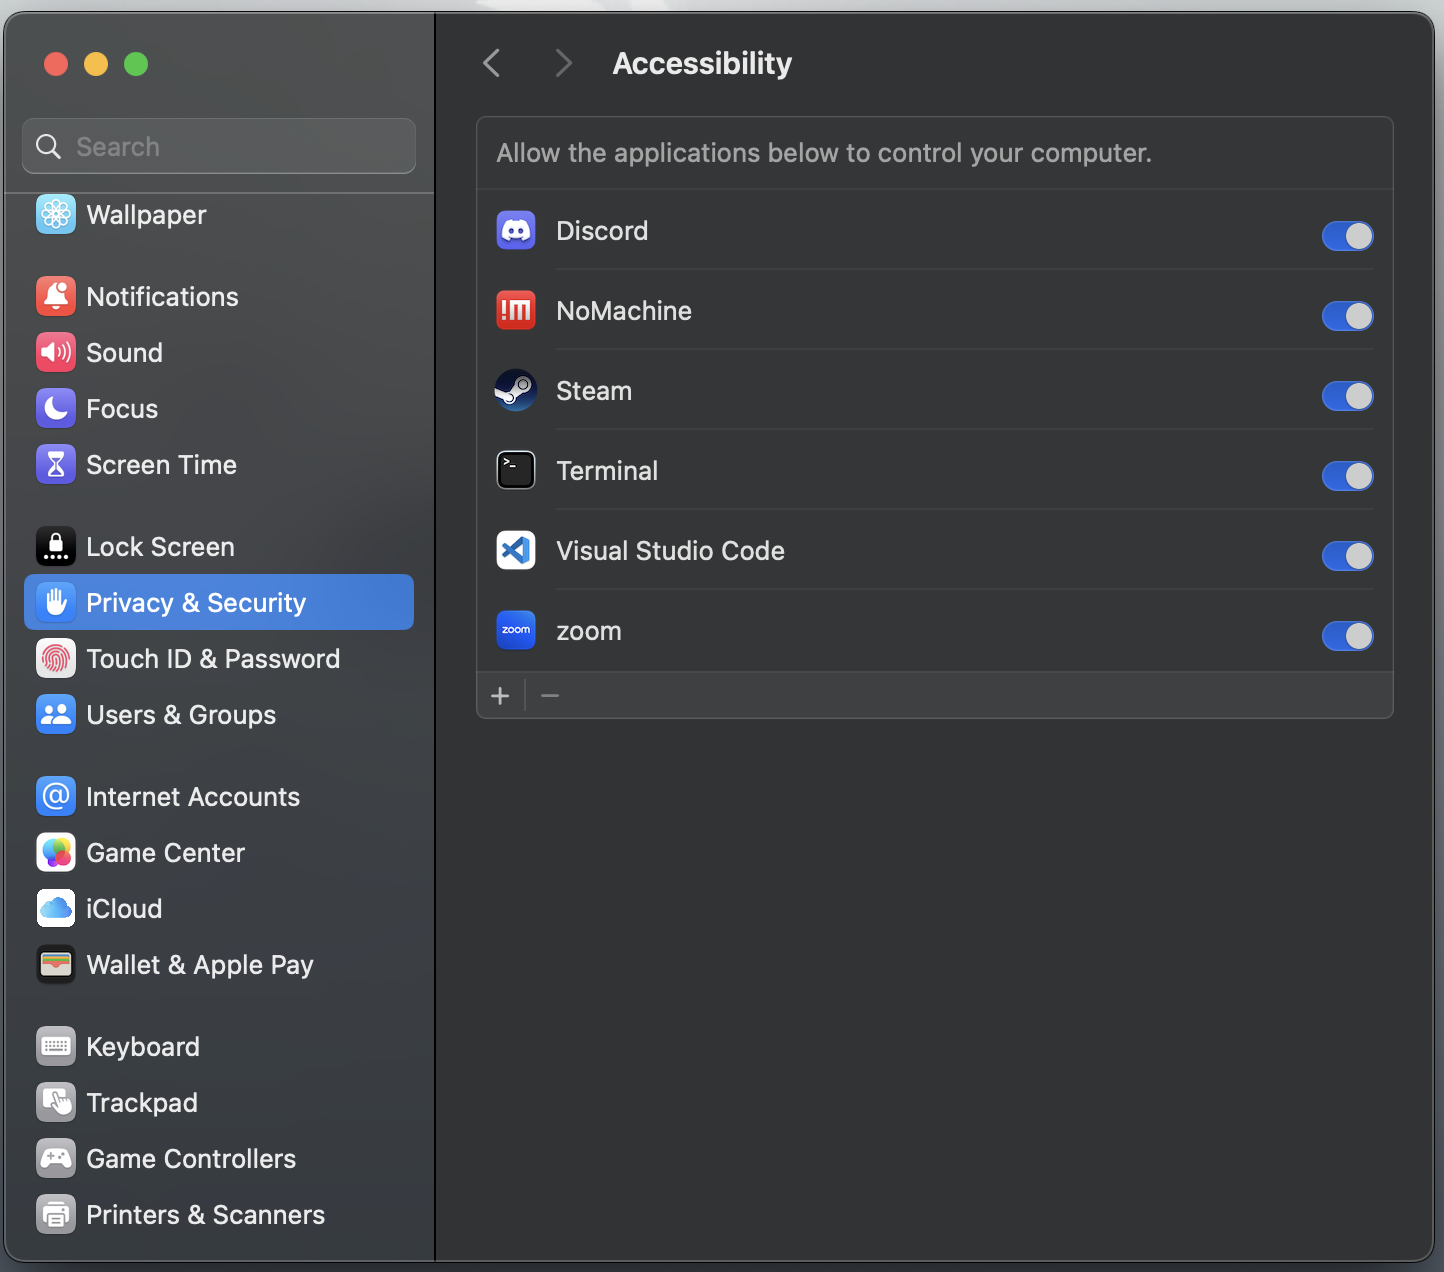Select Printers & Scanners label
This screenshot has width=1444, height=1272.
[206, 1215]
